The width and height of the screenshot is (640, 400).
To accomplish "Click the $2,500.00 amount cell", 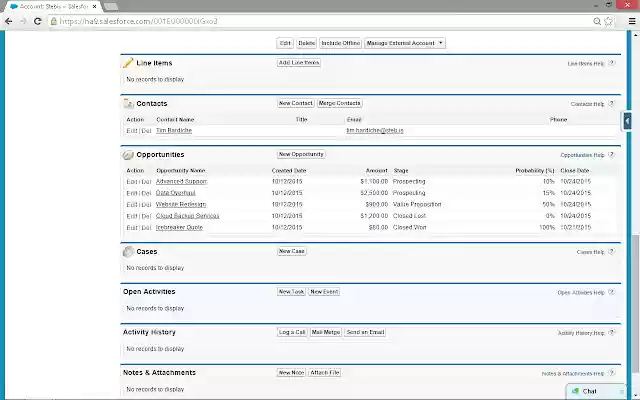I will point(374,193).
